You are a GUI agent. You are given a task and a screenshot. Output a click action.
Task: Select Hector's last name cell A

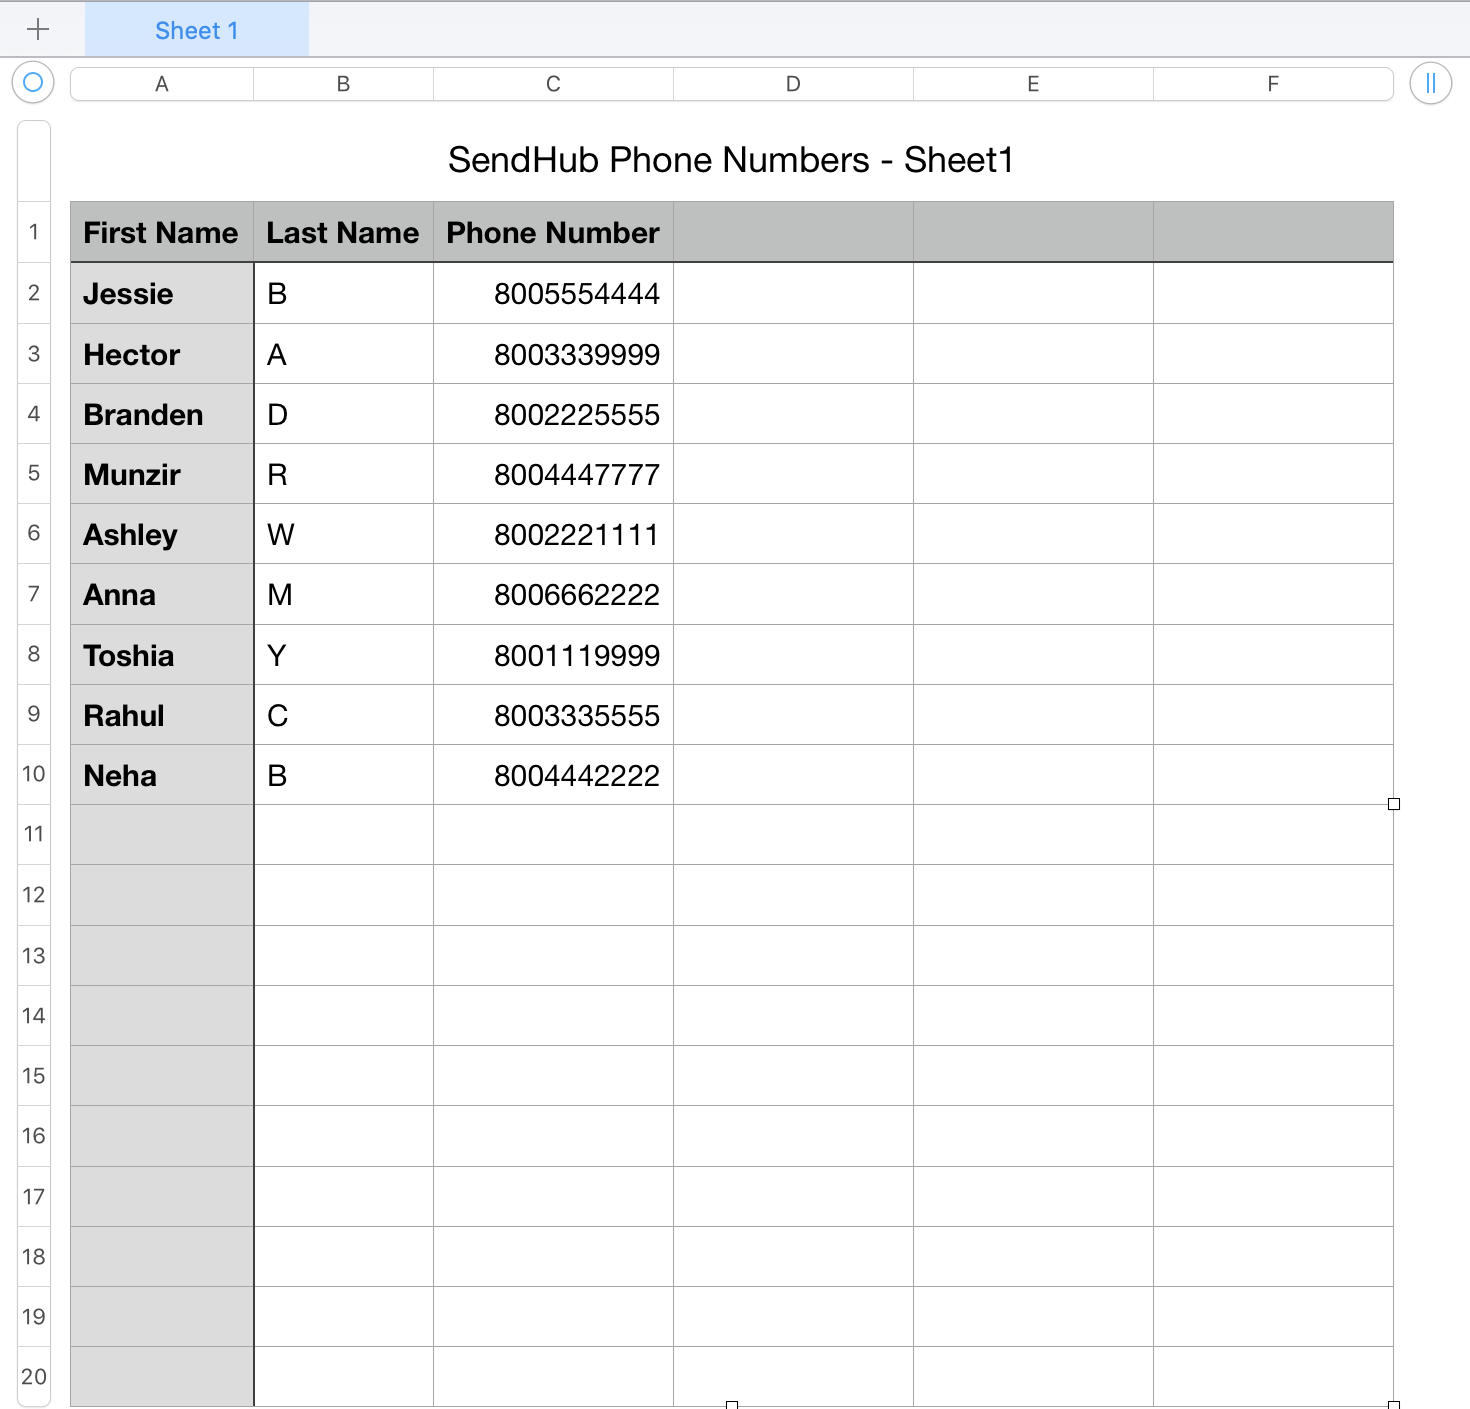click(x=343, y=354)
